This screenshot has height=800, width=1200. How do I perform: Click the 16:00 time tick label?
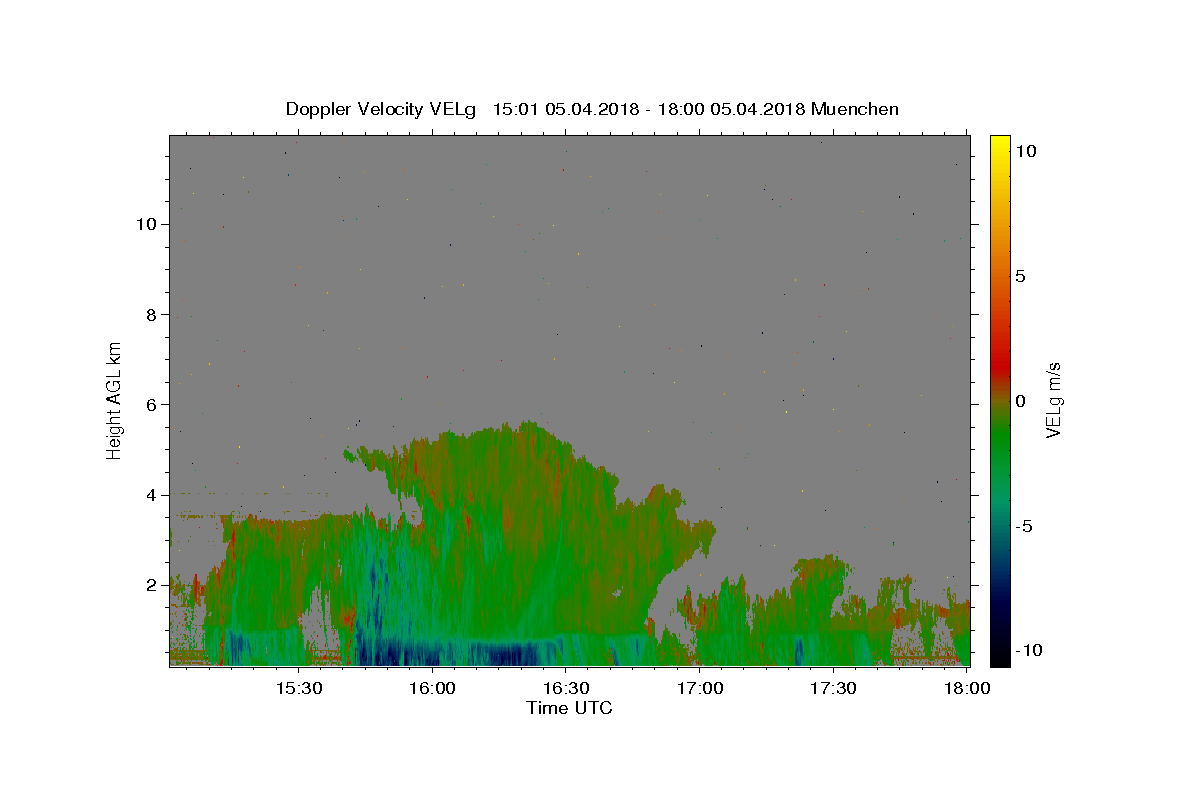tap(433, 688)
